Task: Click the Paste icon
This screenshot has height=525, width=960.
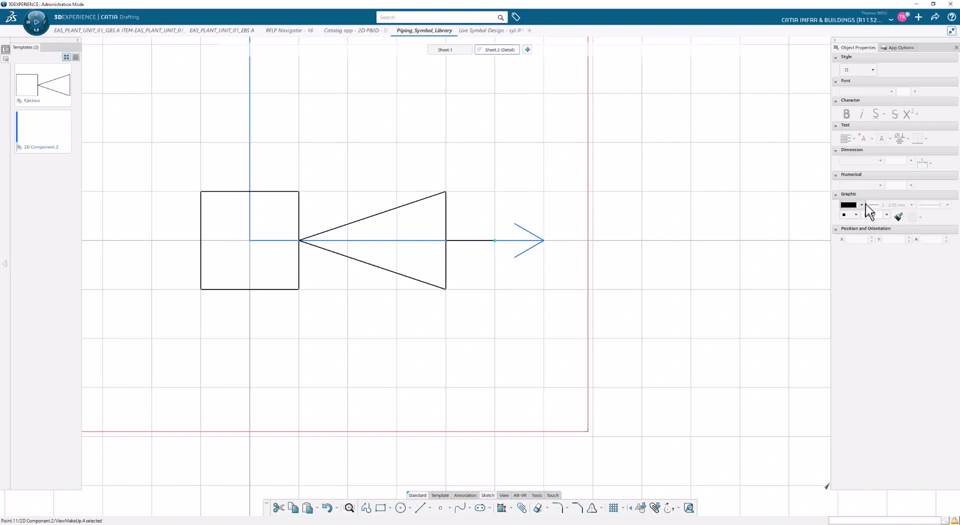Action: [x=308, y=508]
